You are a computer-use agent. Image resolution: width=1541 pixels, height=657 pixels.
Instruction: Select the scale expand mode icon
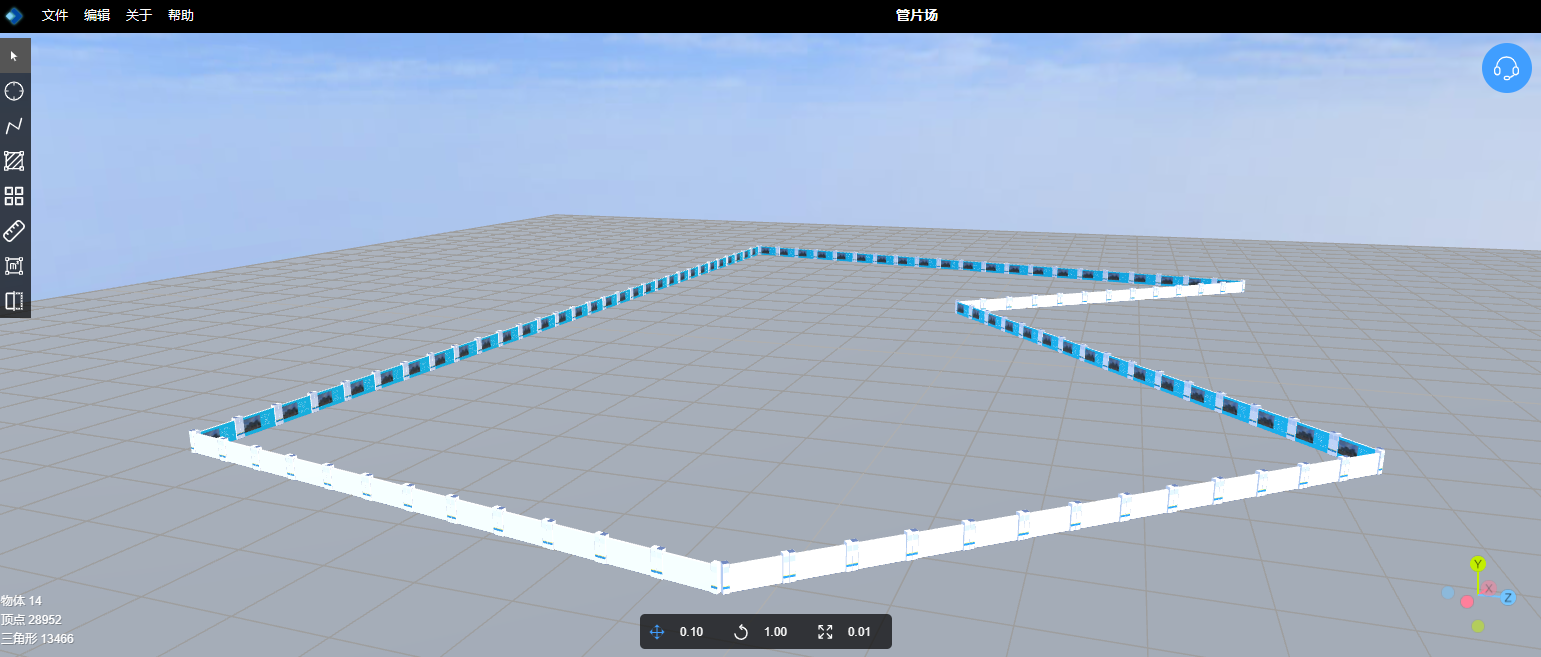825,632
